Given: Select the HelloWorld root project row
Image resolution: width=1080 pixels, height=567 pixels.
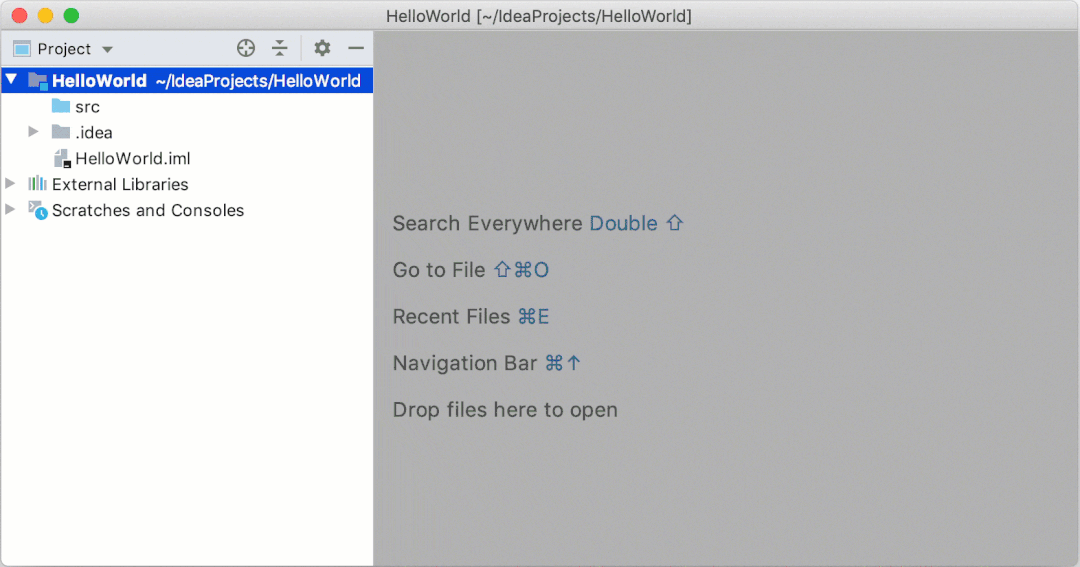Looking at the screenshot, I should pos(187,81).
